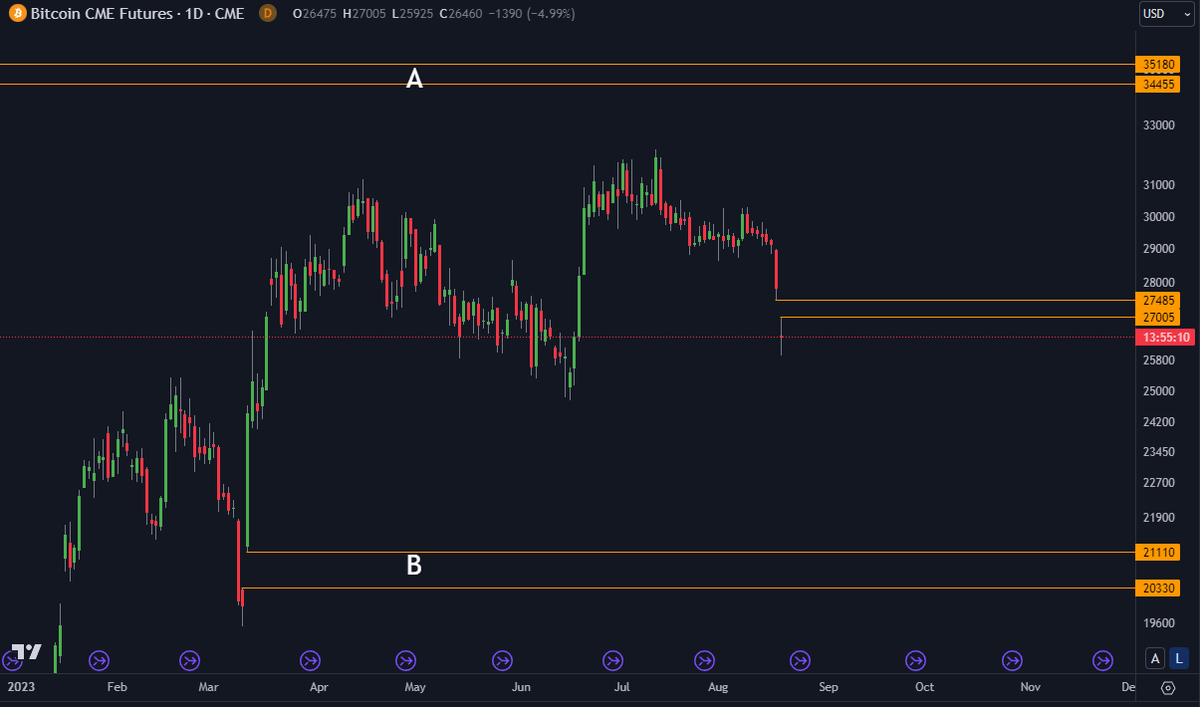Click the close value C26460
The height and width of the screenshot is (707, 1200).
[459, 14]
